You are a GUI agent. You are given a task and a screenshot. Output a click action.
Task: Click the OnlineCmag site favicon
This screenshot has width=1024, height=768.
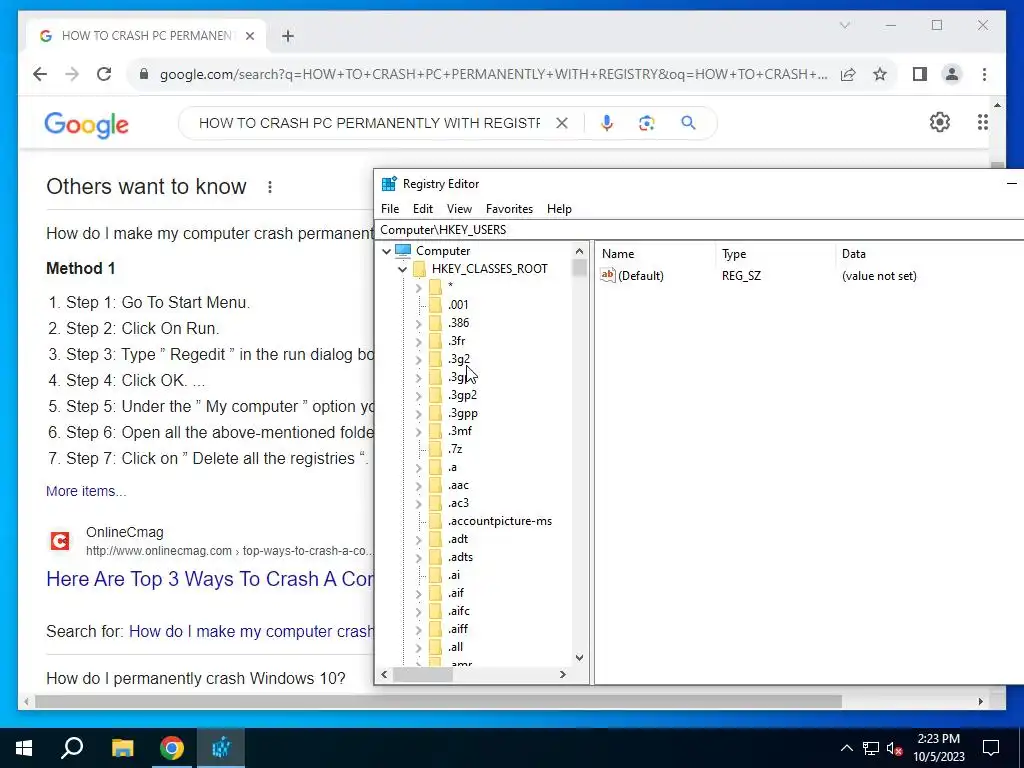(x=60, y=541)
